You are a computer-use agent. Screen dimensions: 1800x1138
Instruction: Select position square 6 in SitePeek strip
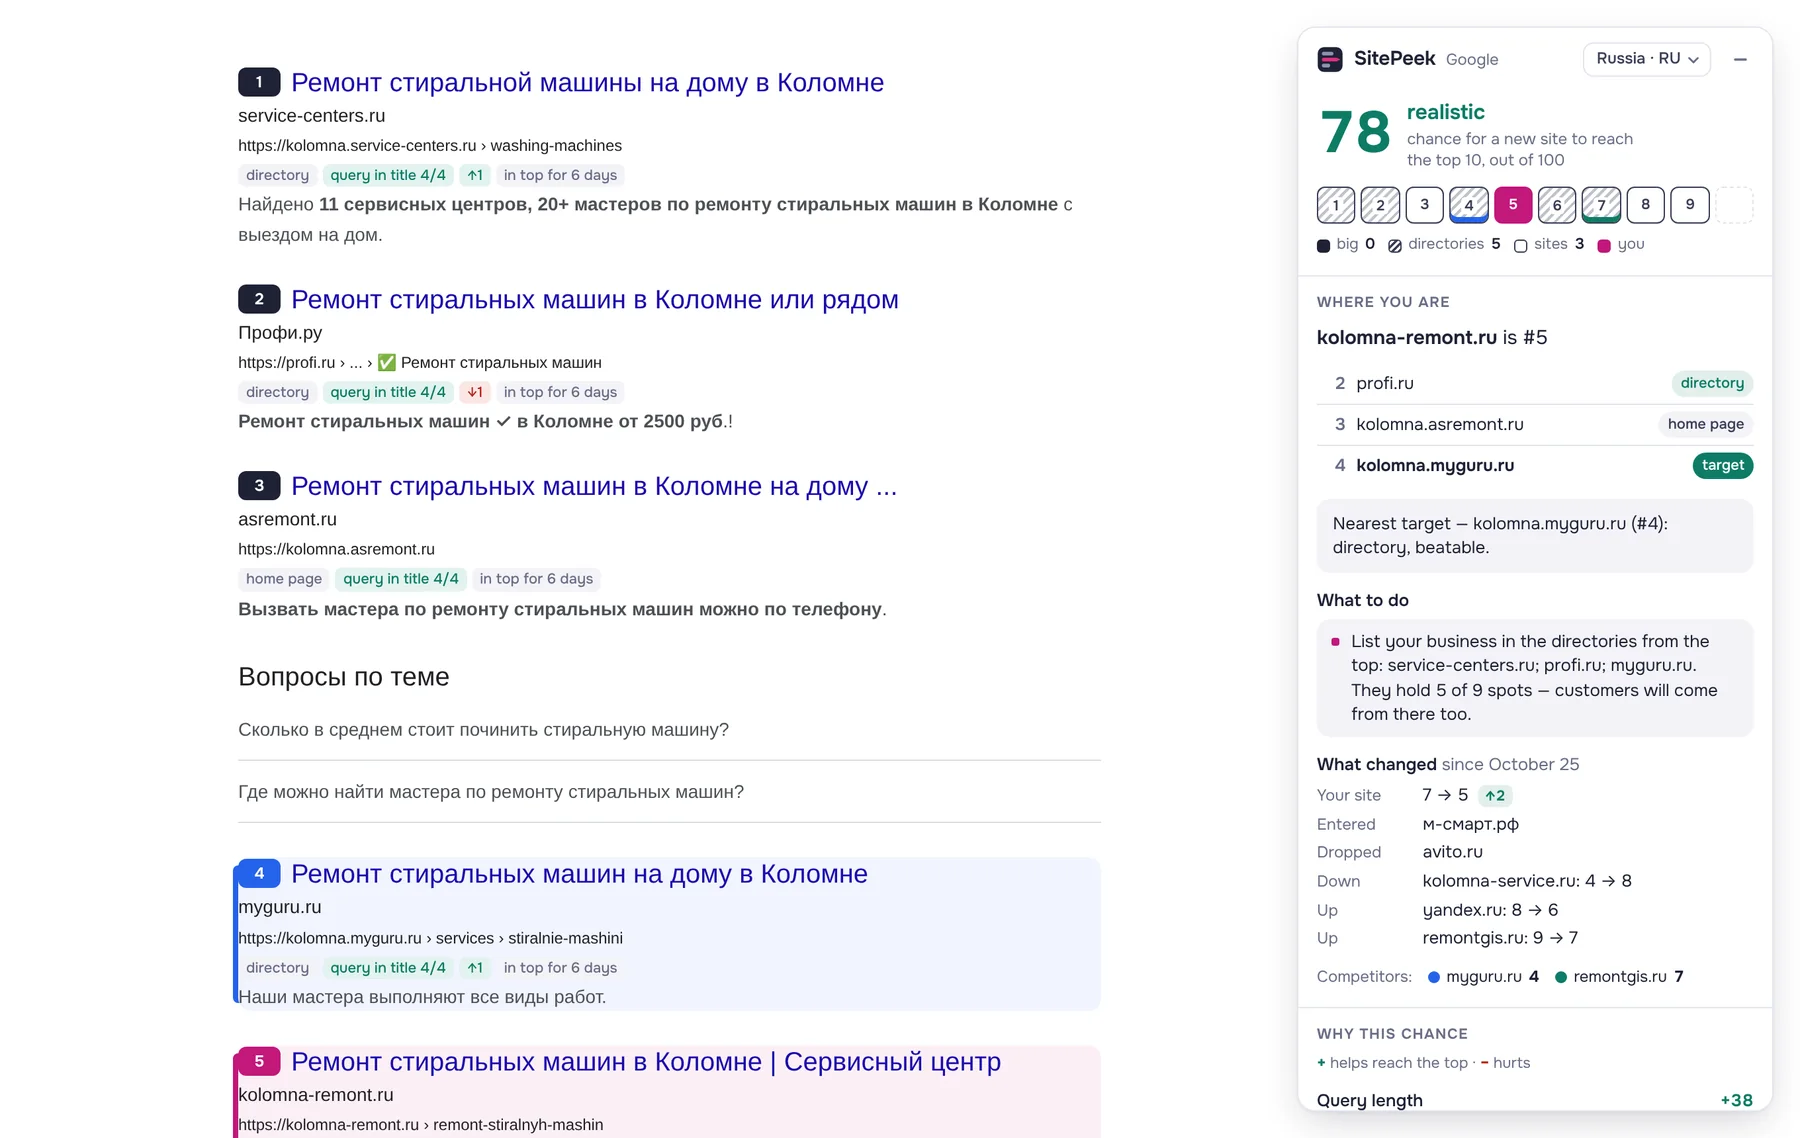(1557, 205)
